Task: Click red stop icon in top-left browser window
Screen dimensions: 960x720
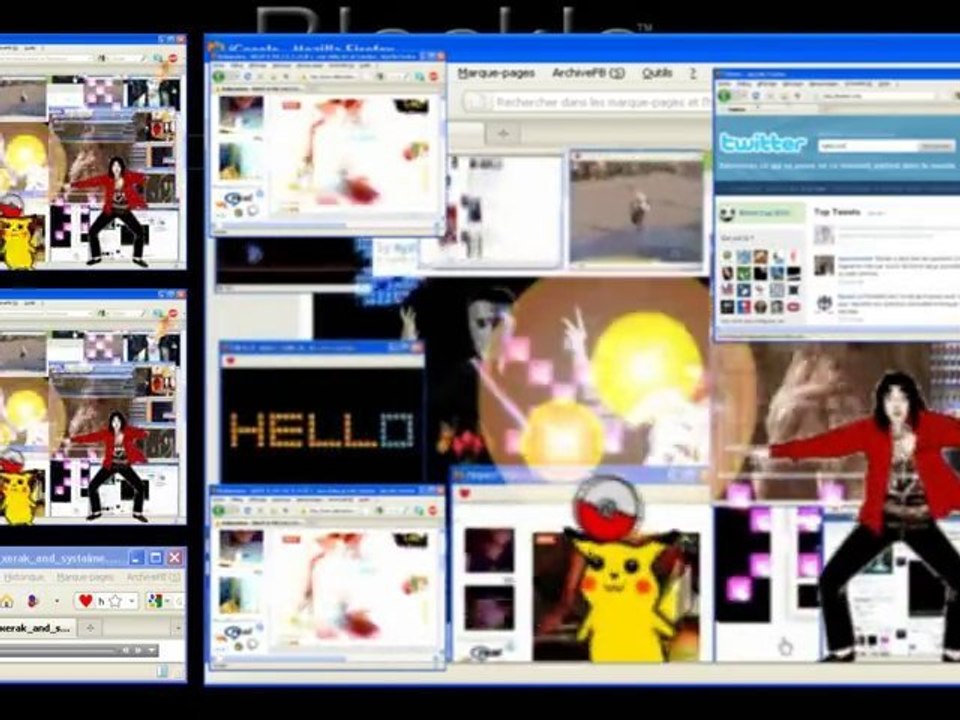Action: coord(173,58)
